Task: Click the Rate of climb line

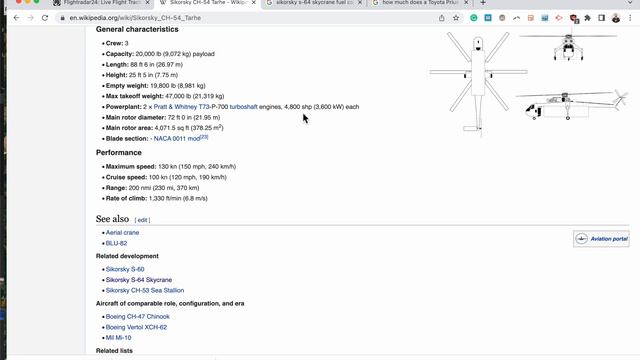Action: coord(156,198)
